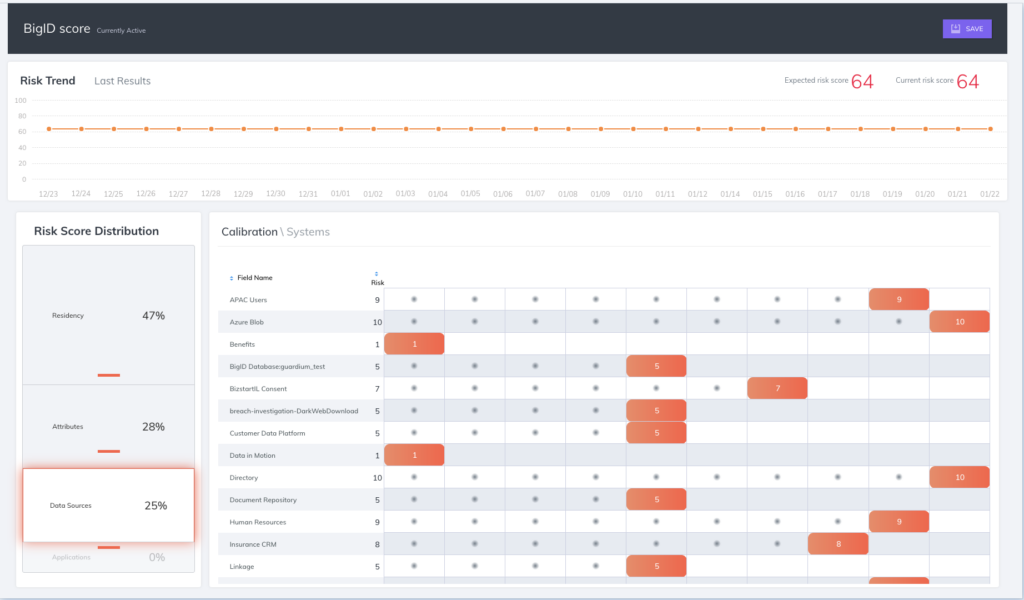The width and height of the screenshot is (1024, 600).
Task: Sort the table by Field Name sort arrows
Action: point(231,278)
